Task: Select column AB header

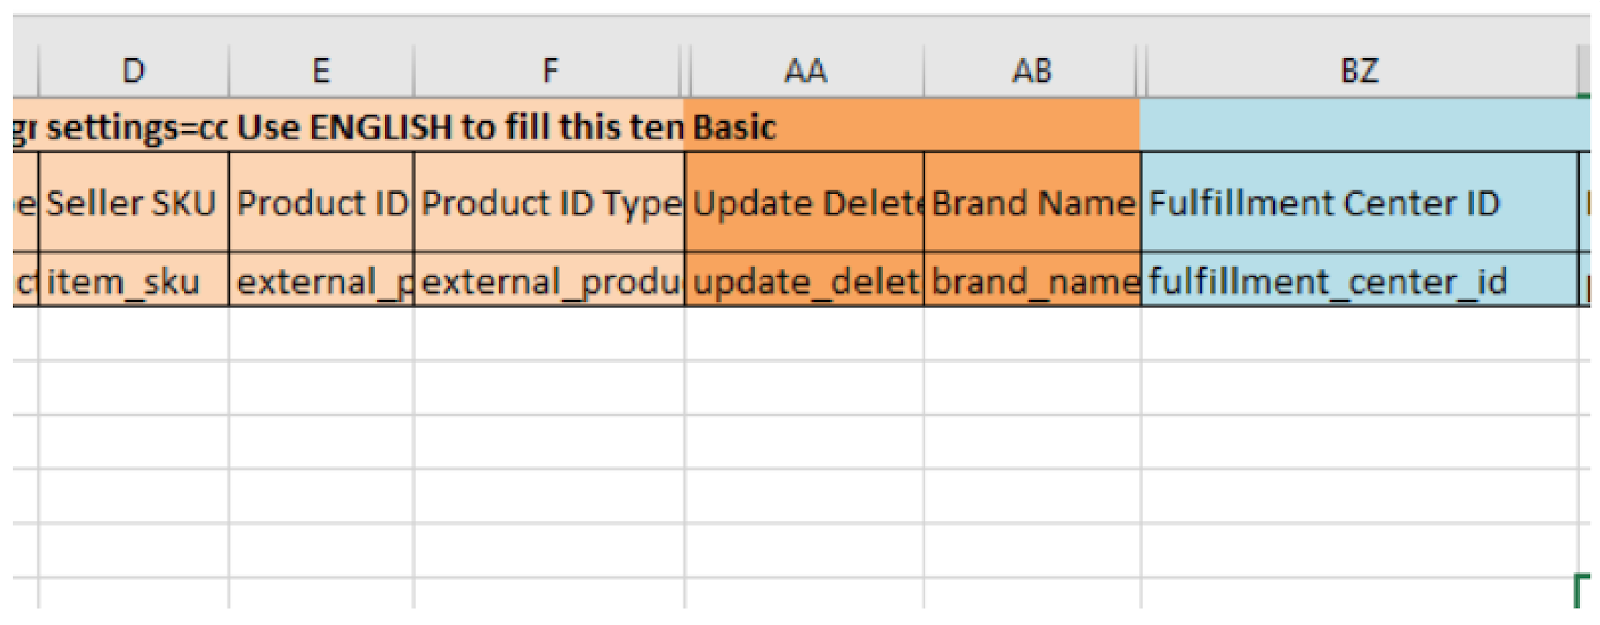Action: [1031, 71]
